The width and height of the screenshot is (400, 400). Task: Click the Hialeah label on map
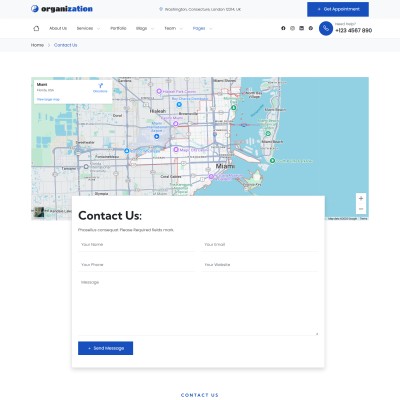point(157,111)
